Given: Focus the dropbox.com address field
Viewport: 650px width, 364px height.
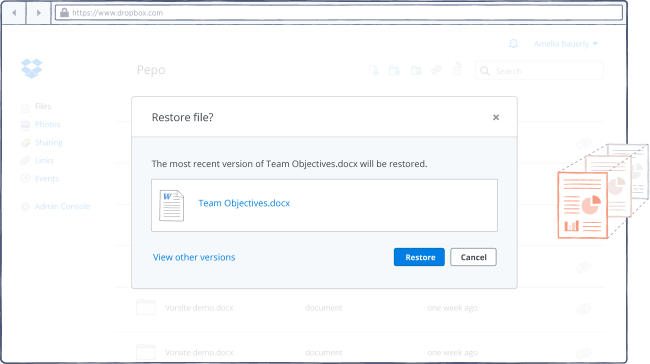Looking at the screenshot, I should 339,13.
